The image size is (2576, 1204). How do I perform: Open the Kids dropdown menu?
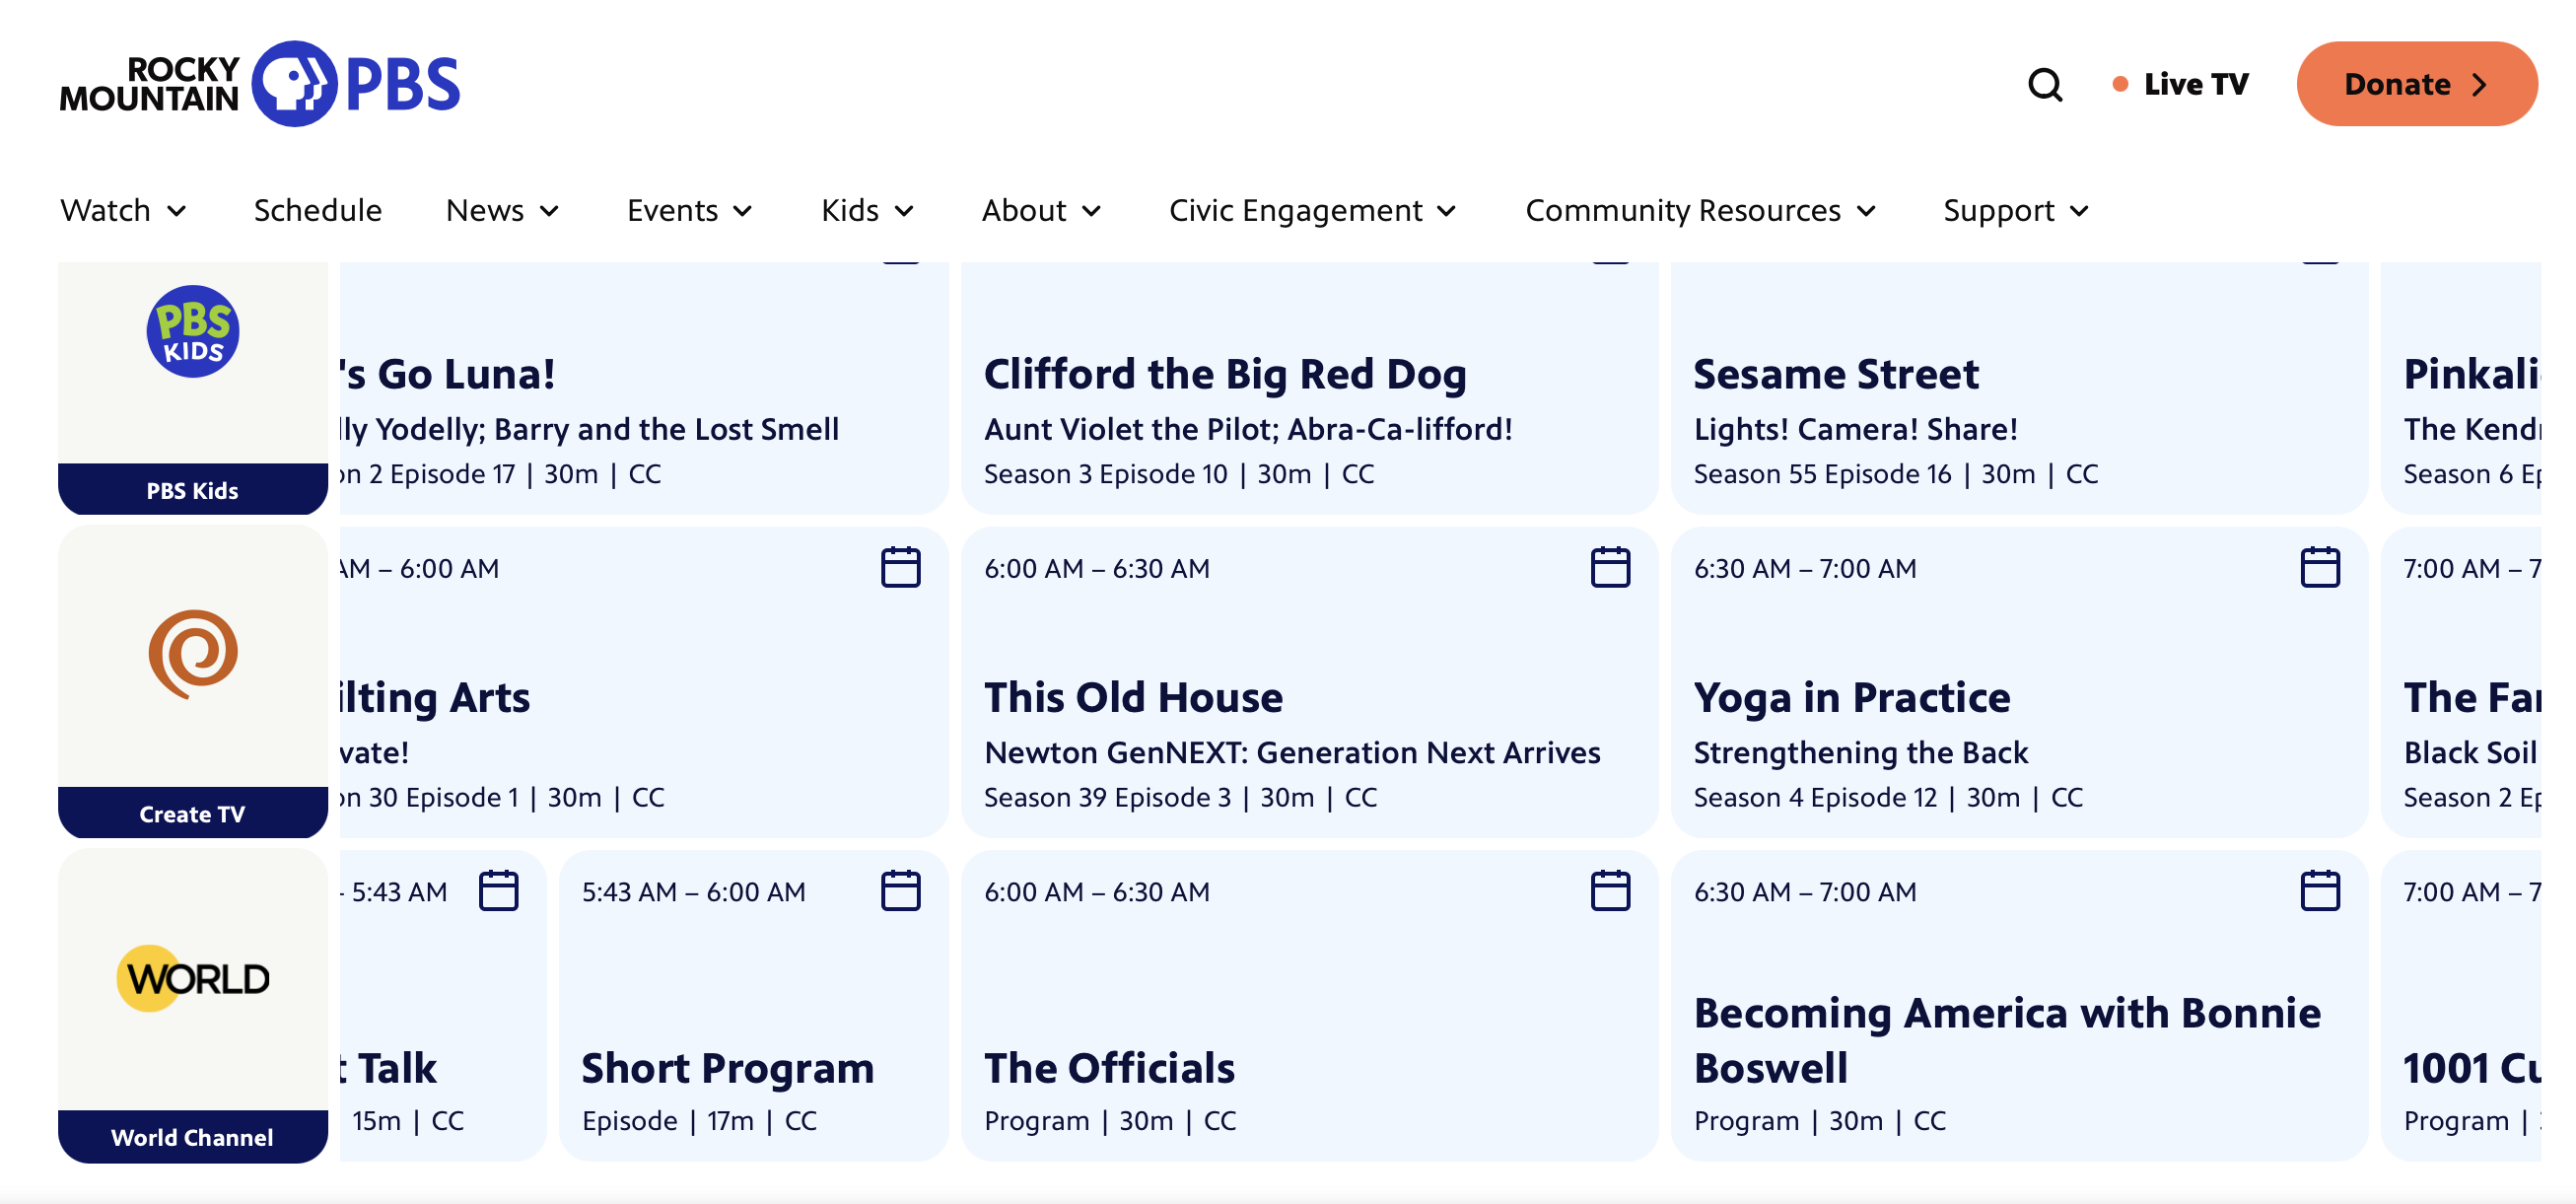click(867, 210)
